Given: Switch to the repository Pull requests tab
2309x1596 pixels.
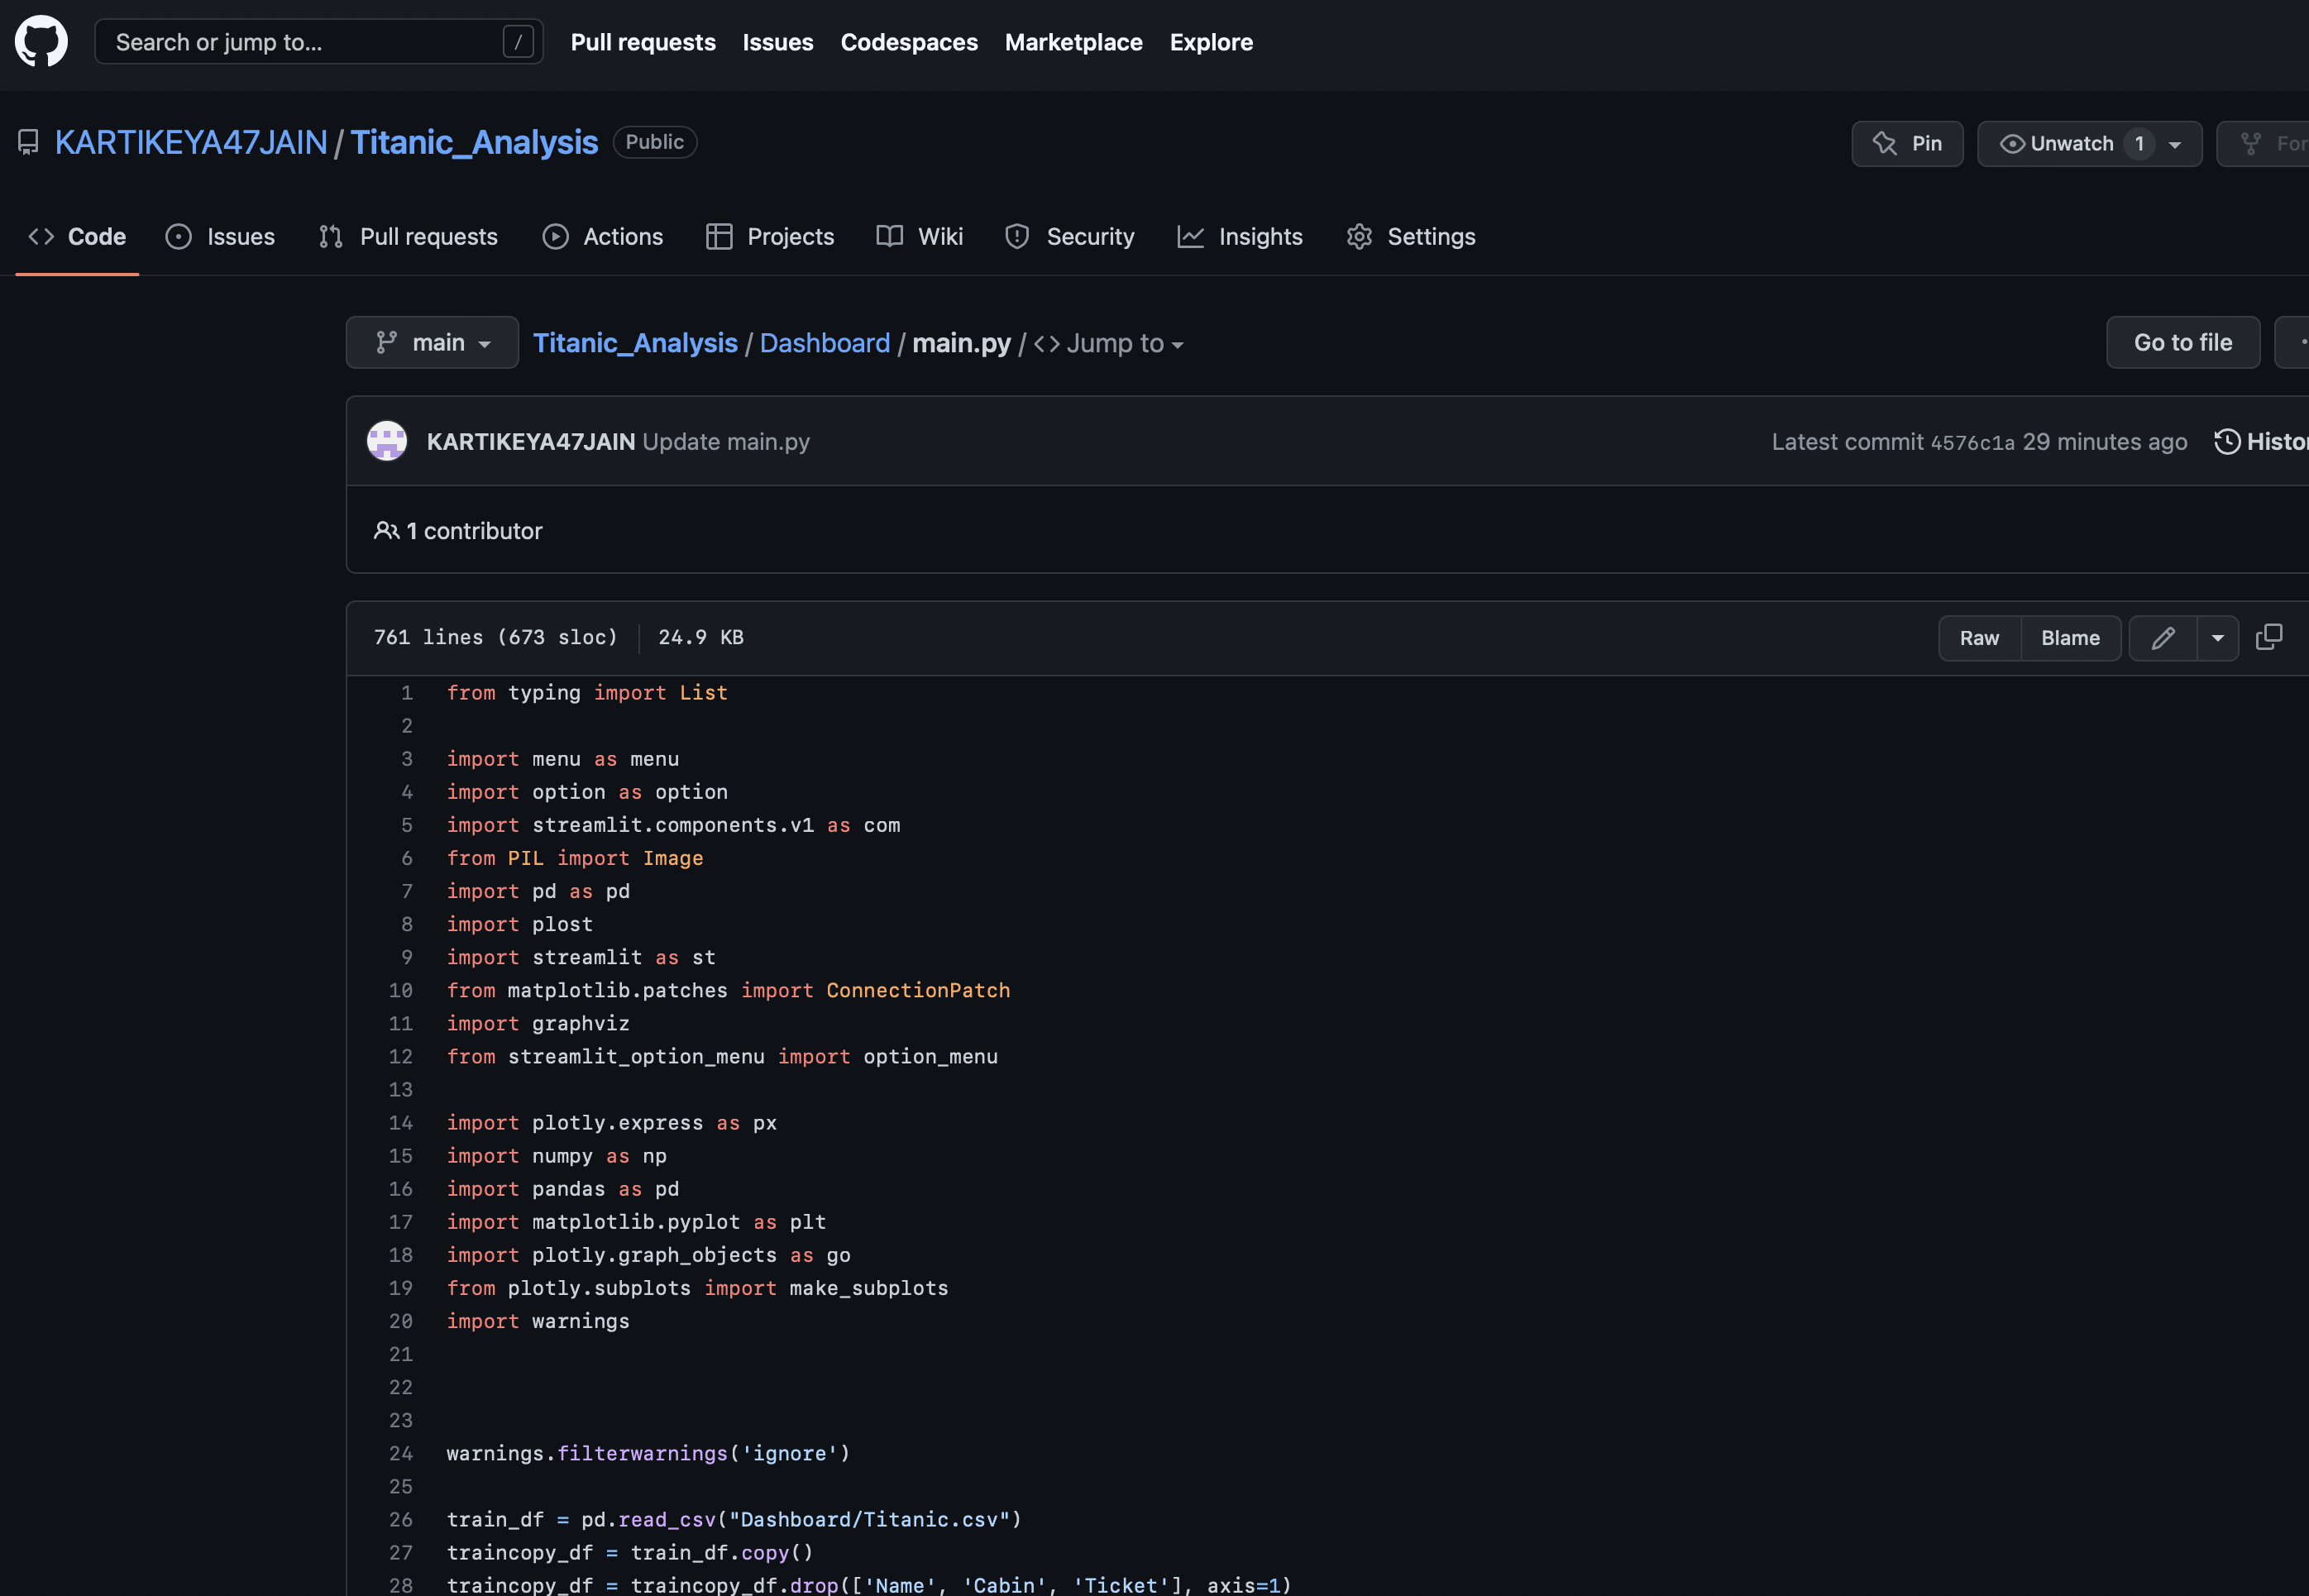Looking at the screenshot, I should tap(408, 237).
